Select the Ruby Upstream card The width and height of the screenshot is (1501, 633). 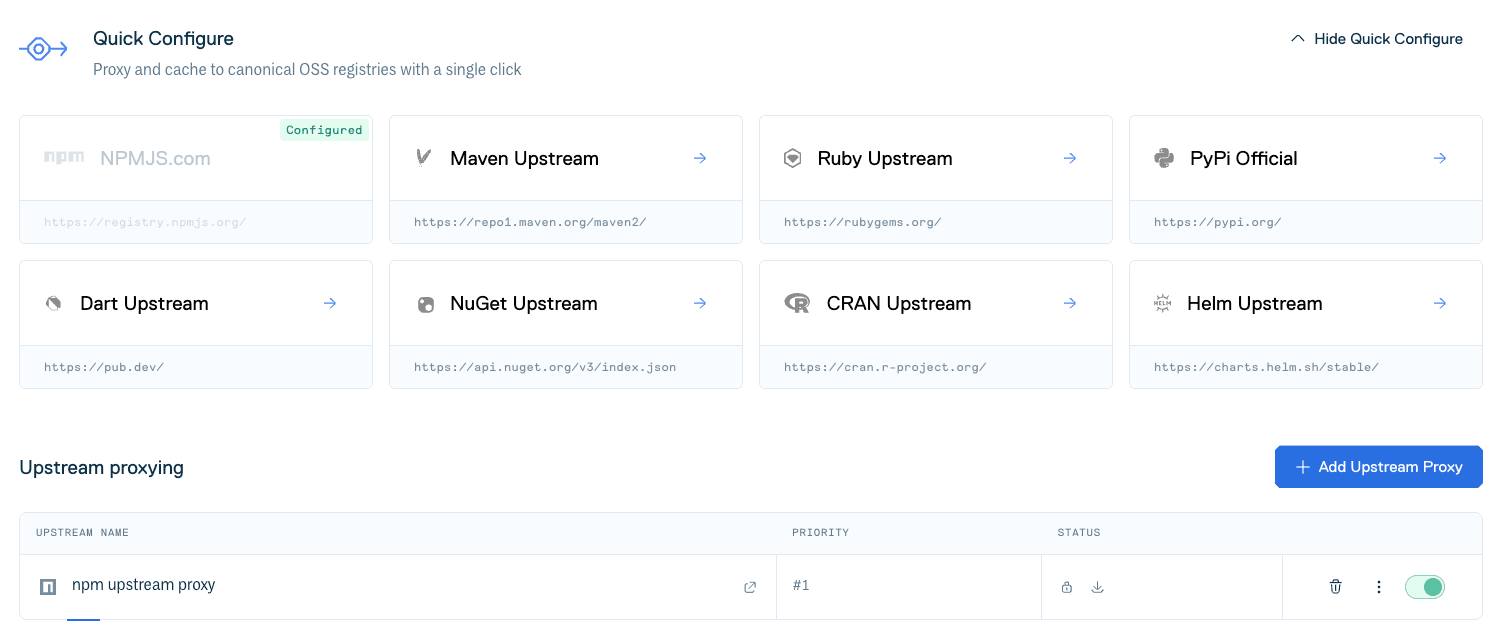click(x=936, y=179)
